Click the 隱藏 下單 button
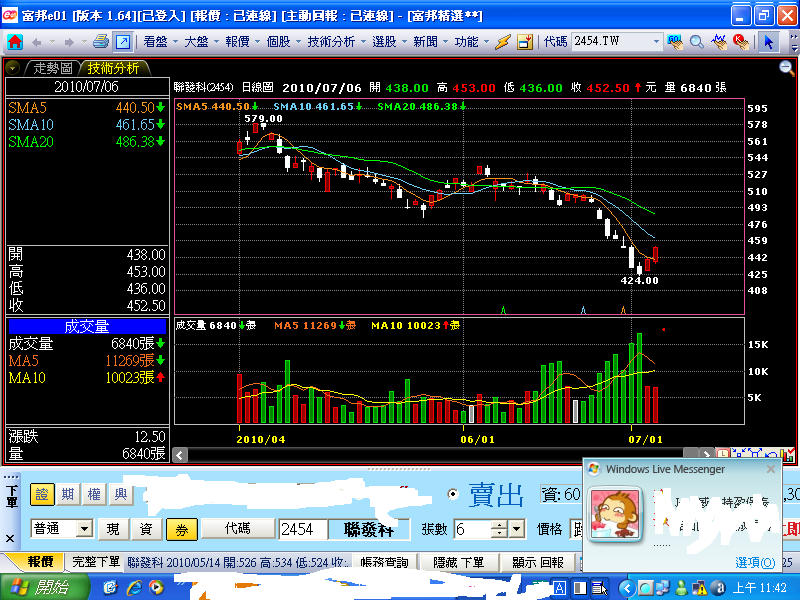This screenshot has width=800, height=600. coord(459,562)
